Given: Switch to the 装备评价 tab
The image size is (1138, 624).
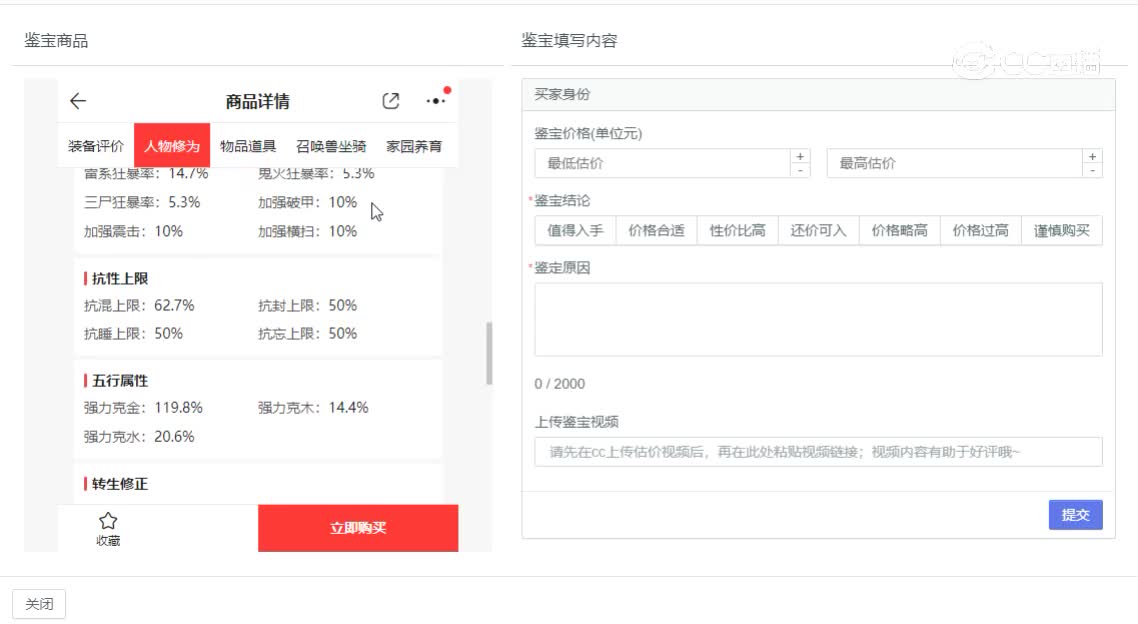Looking at the screenshot, I should (x=96, y=146).
